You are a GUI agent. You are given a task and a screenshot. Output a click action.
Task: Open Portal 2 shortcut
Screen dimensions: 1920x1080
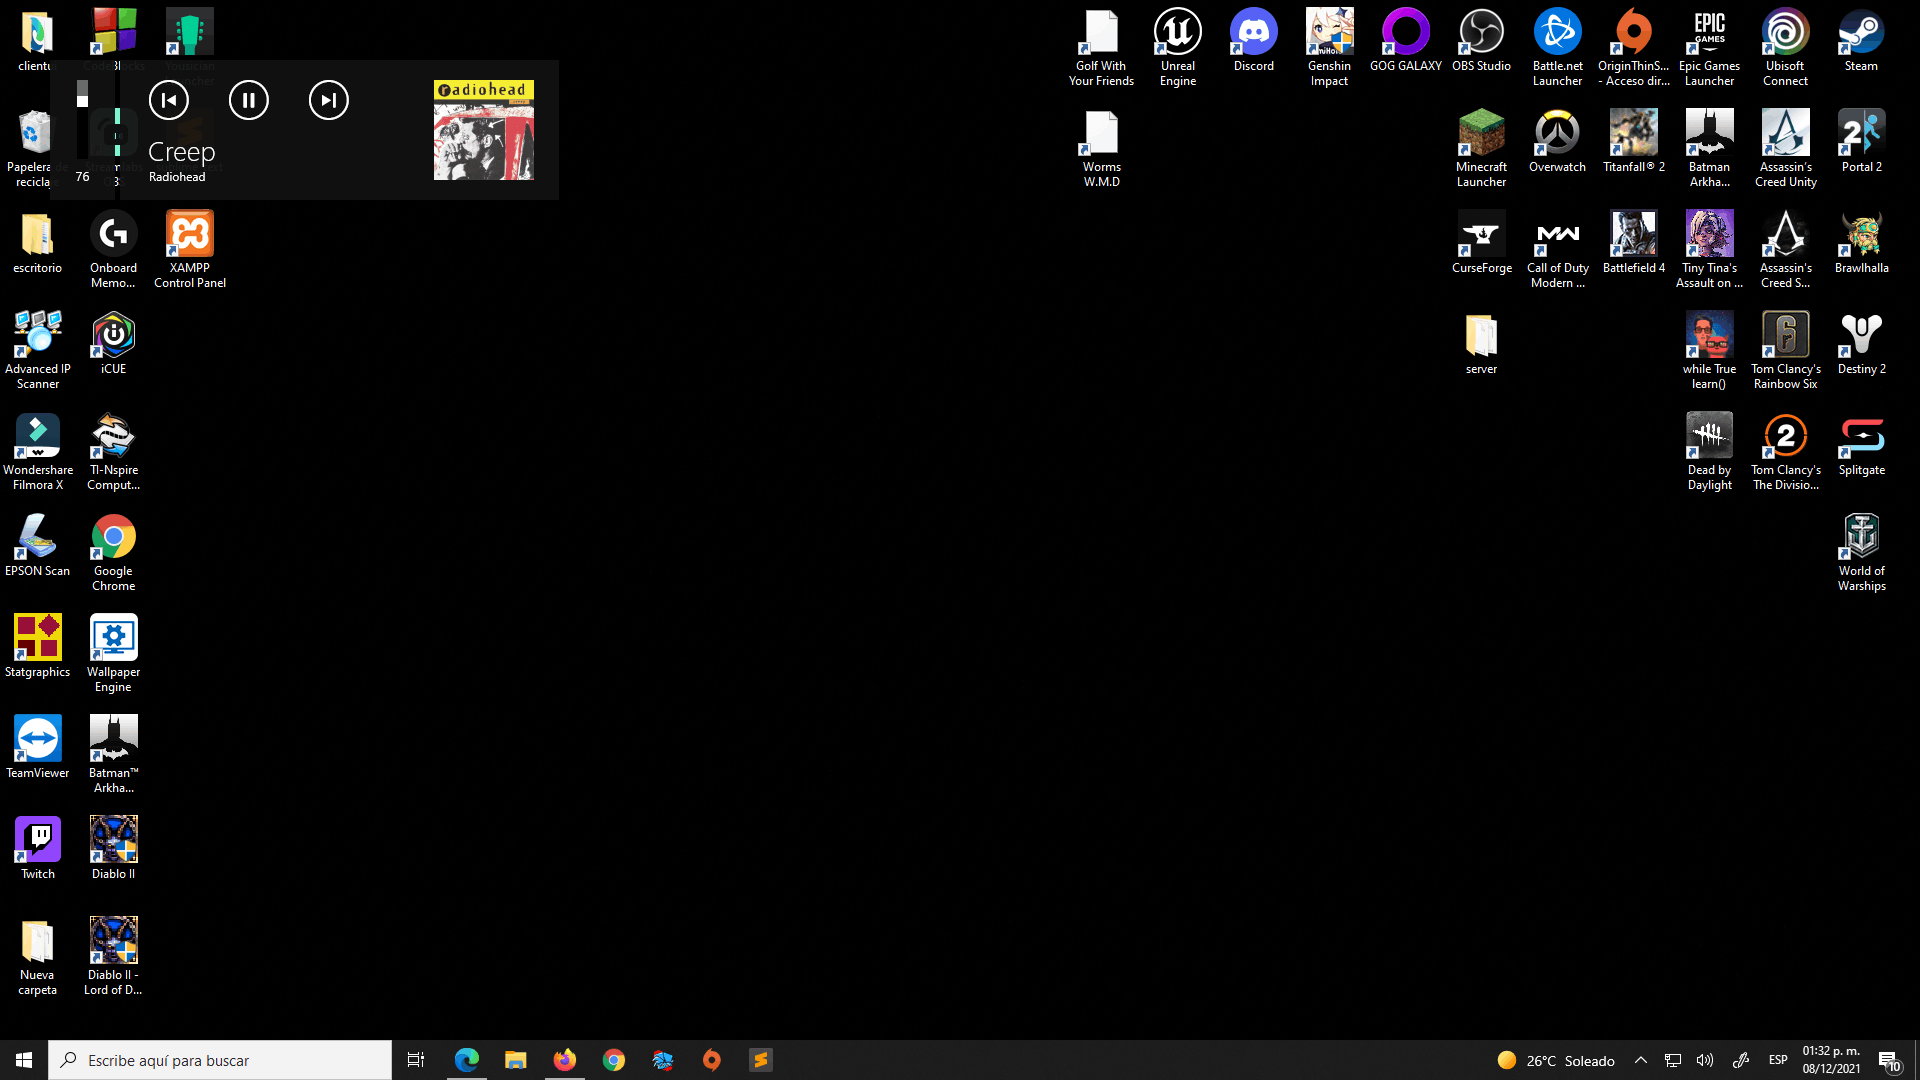coord(1862,141)
